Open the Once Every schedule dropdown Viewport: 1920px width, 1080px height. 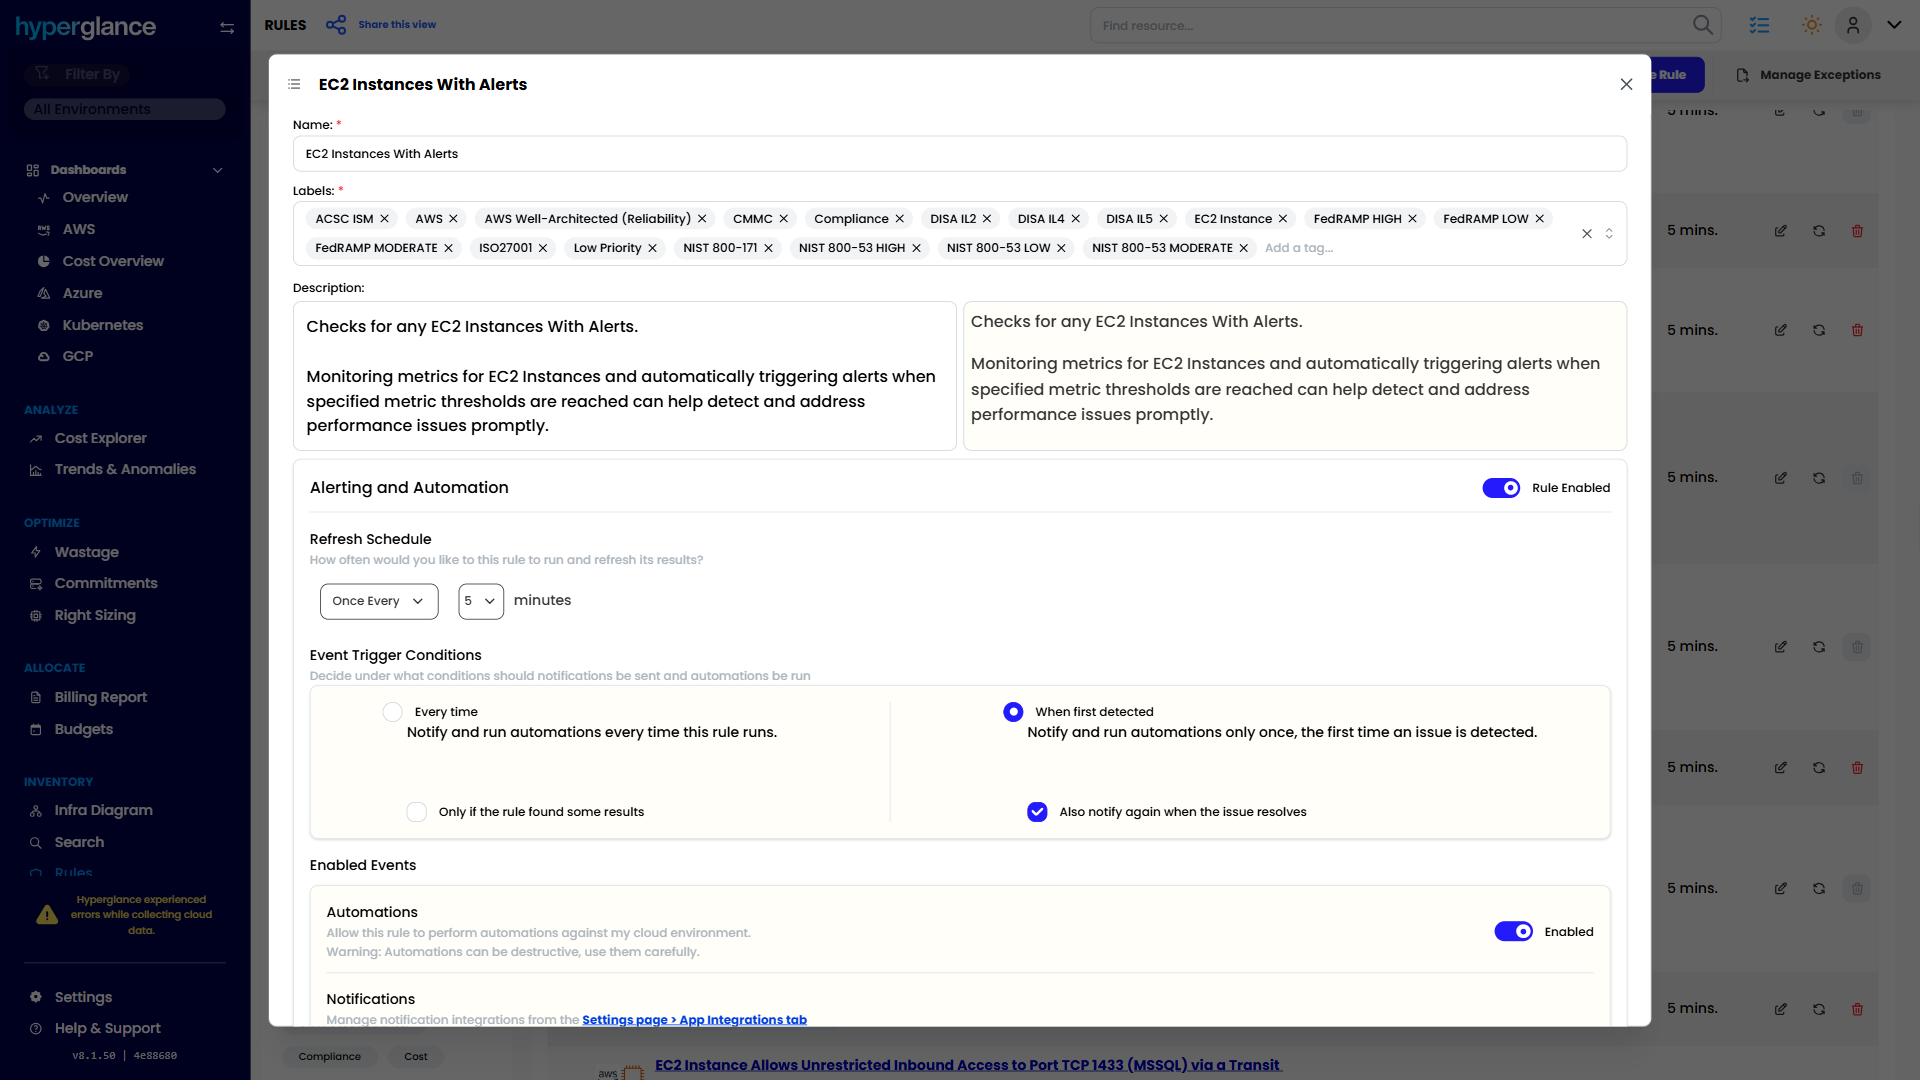pyautogui.click(x=378, y=601)
